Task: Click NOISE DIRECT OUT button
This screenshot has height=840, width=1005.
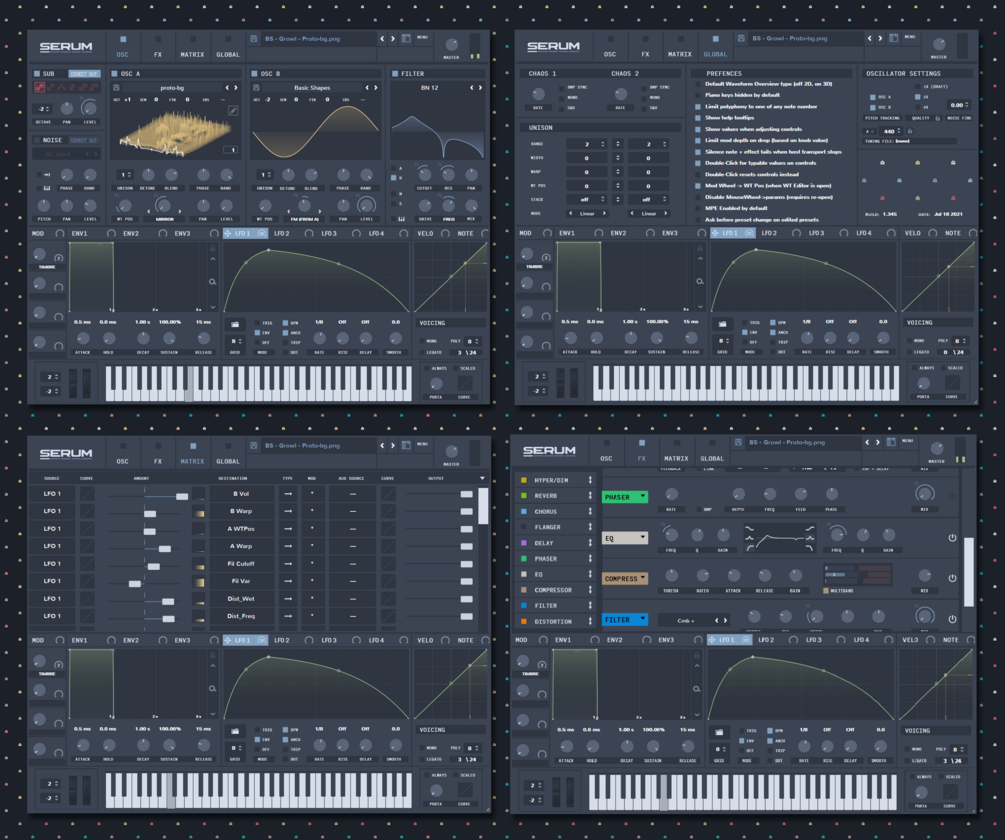Action: point(84,140)
